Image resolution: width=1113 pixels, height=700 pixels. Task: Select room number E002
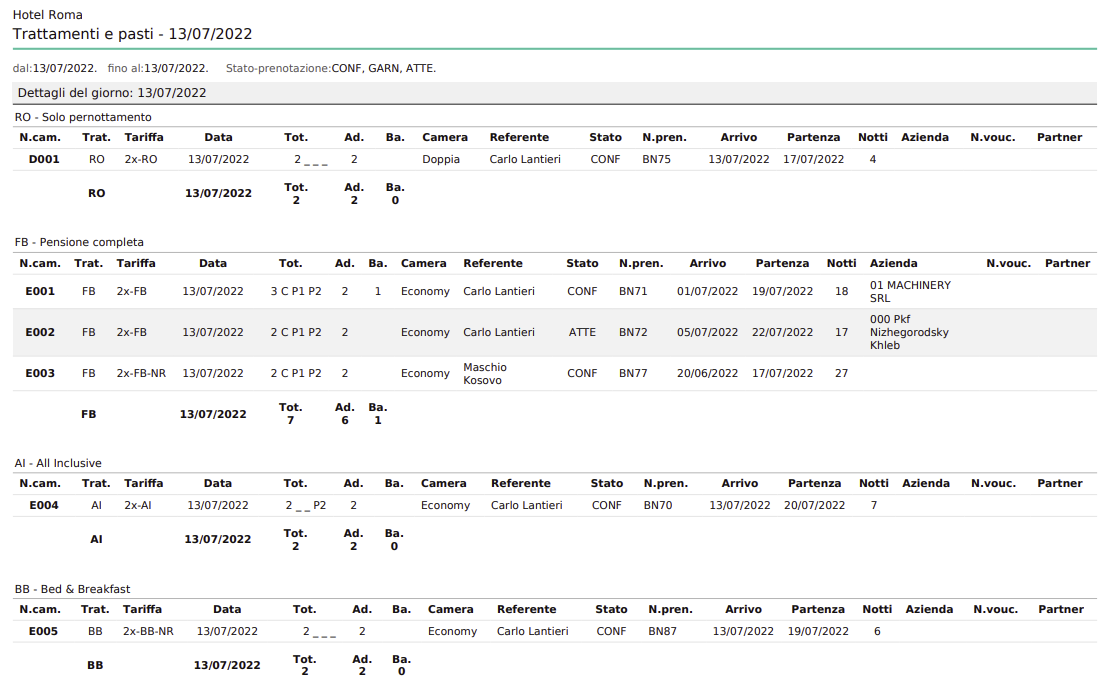click(40, 333)
